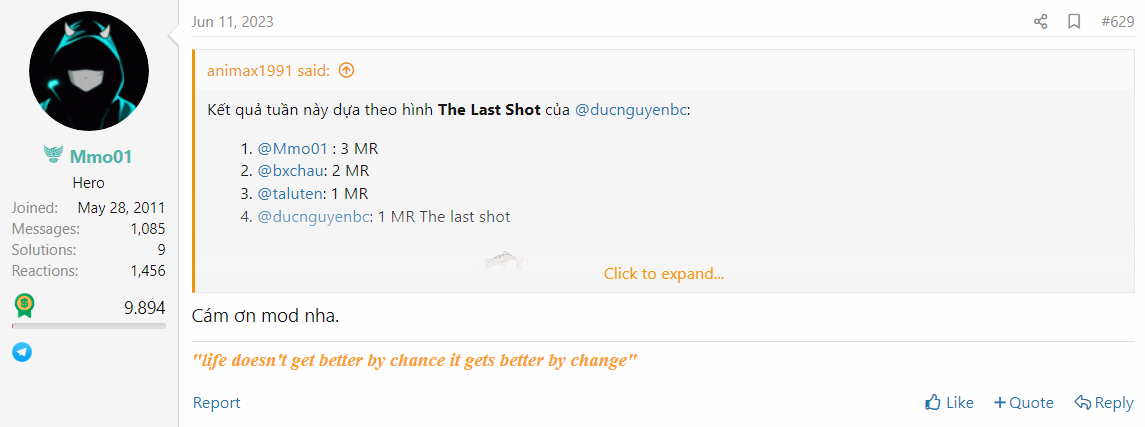This screenshot has width=1145, height=427.
Task: Open the @taluten mention link
Action: coord(291,194)
